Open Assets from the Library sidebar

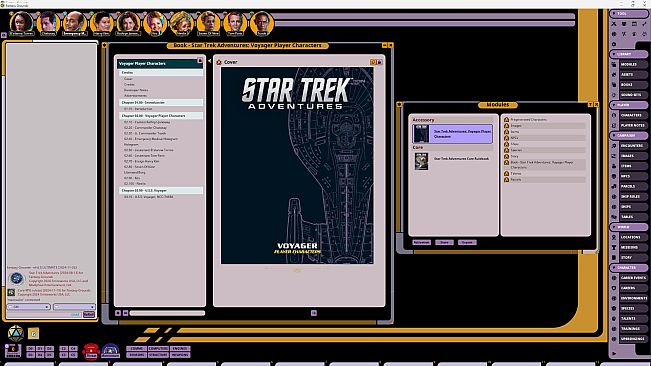tap(633, 74)
